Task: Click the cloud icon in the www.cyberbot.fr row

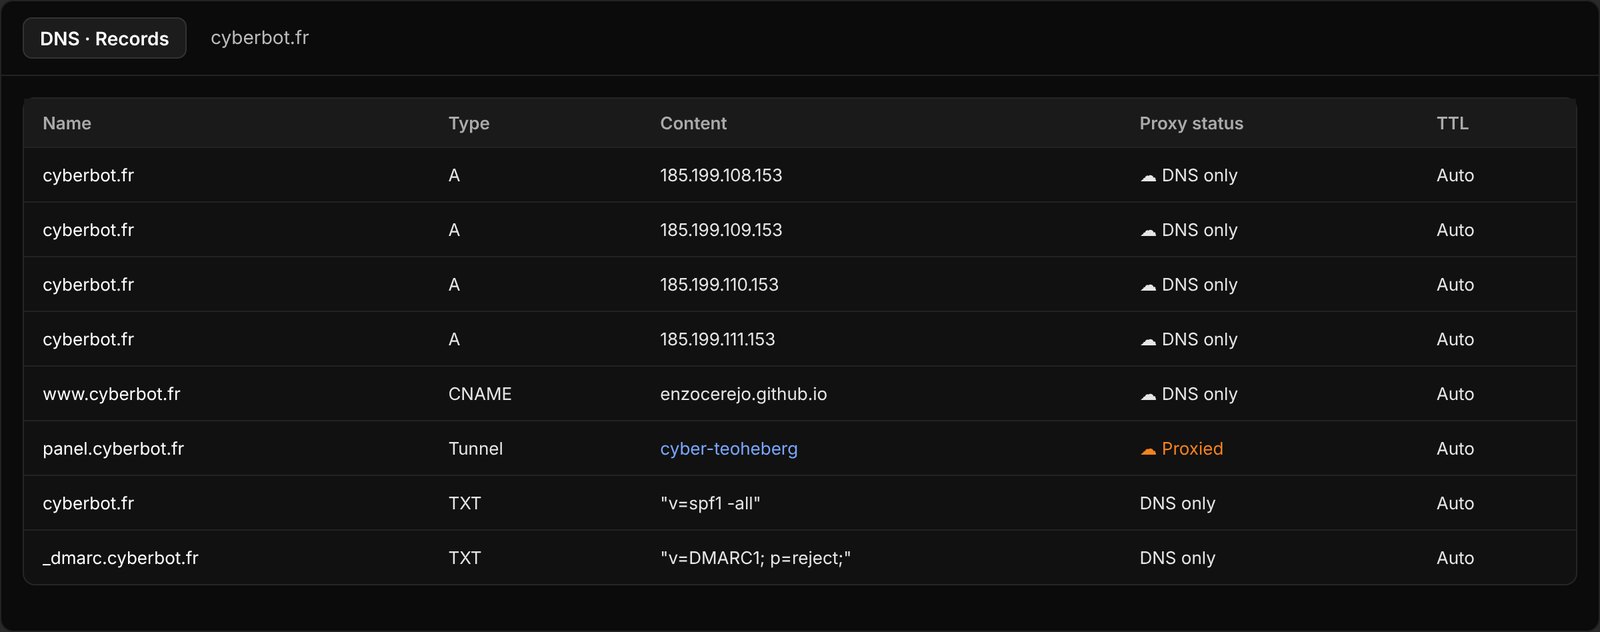Action: [x=1148, y=396]
